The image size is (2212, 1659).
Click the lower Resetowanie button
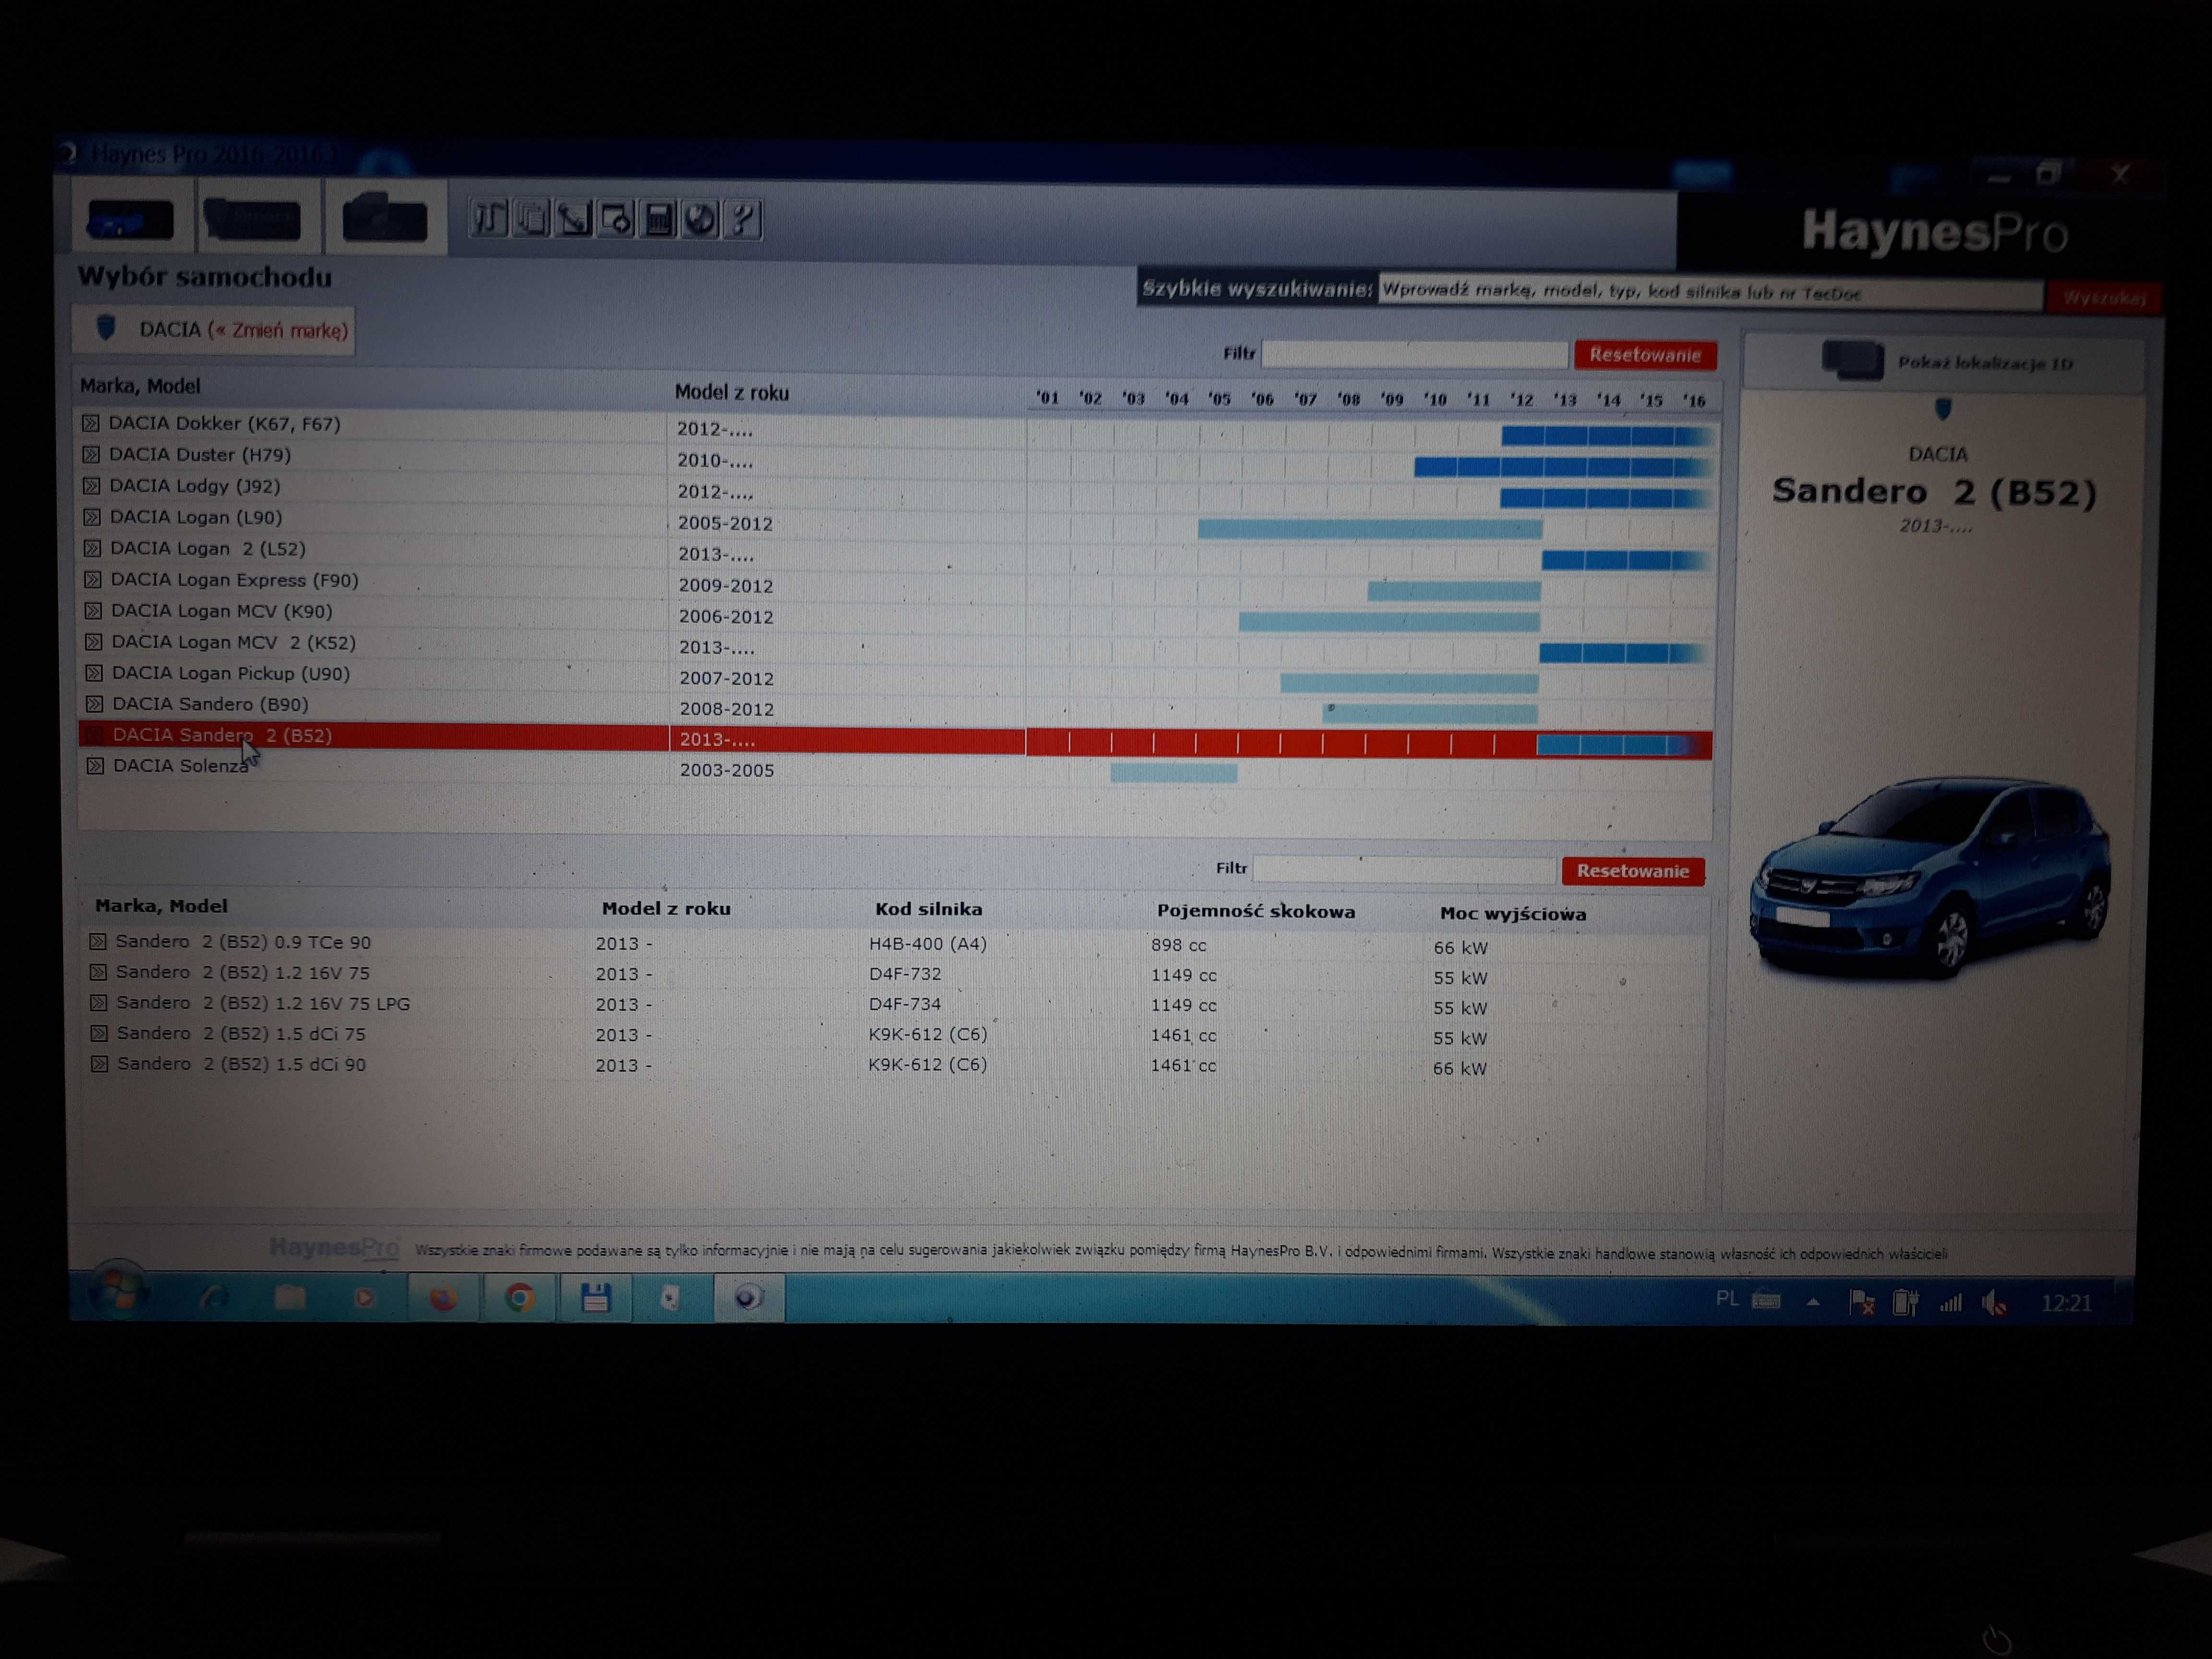(x=1633, y=871)
